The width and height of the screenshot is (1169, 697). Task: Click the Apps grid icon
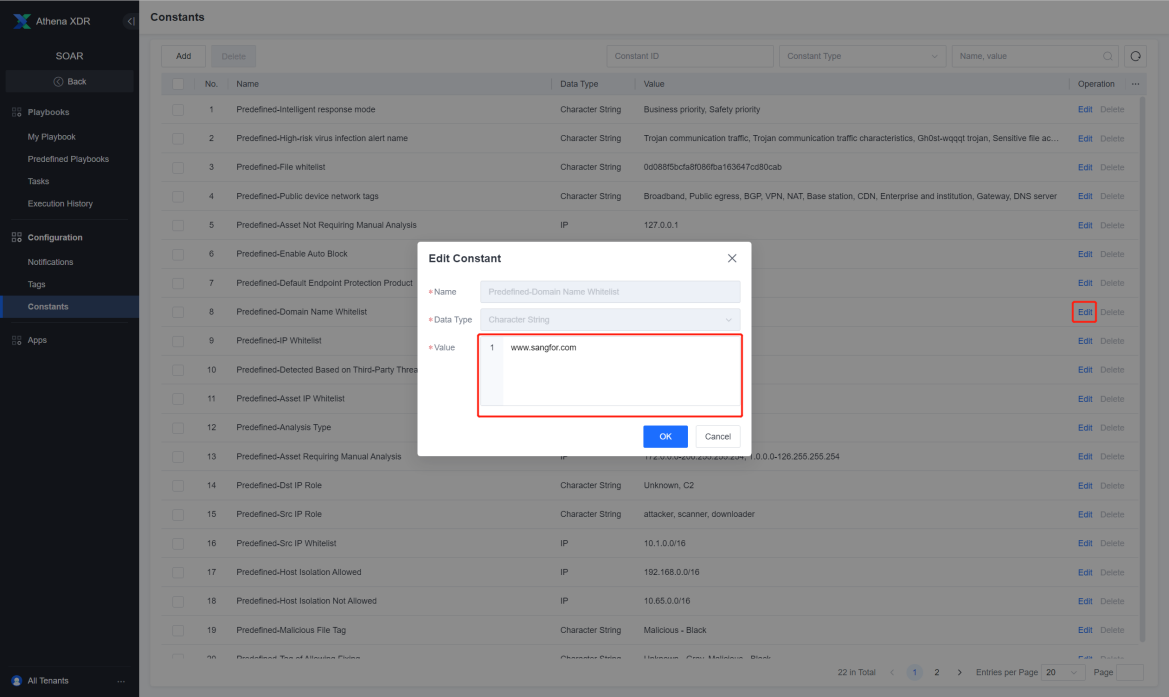pos(16,340)
